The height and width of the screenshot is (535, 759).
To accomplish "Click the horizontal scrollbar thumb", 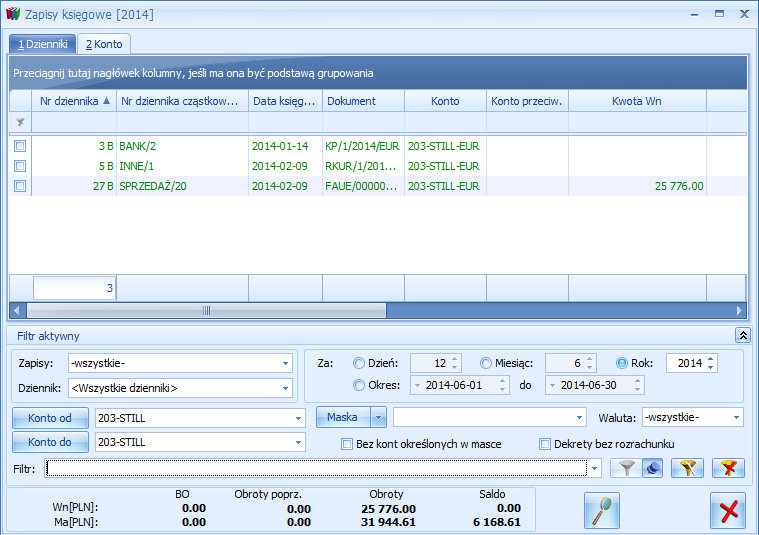I will 207,310.
